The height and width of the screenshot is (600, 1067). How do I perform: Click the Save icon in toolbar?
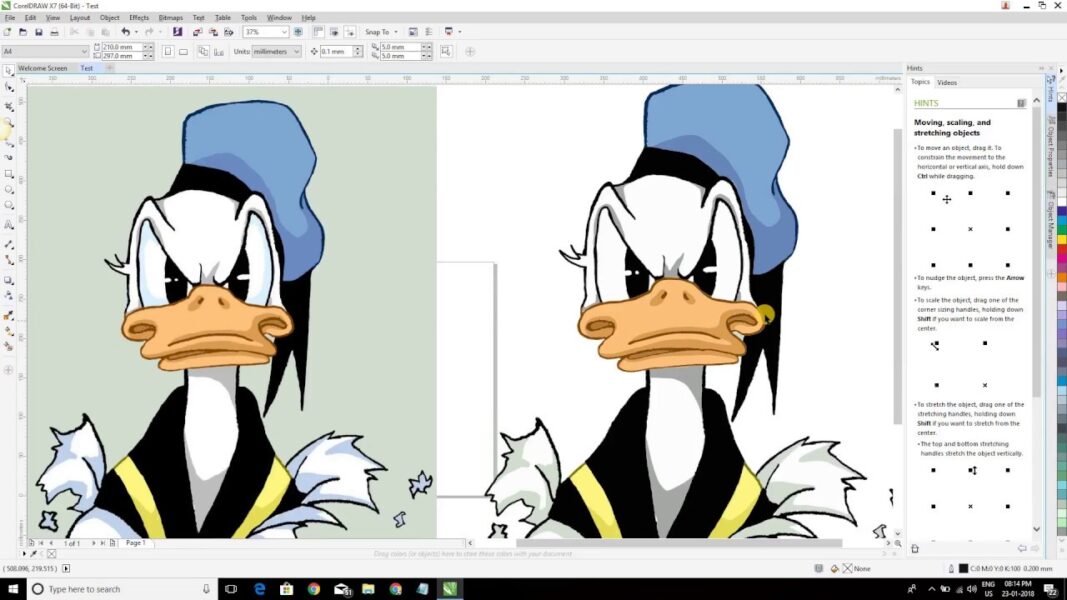coord(39,32)
